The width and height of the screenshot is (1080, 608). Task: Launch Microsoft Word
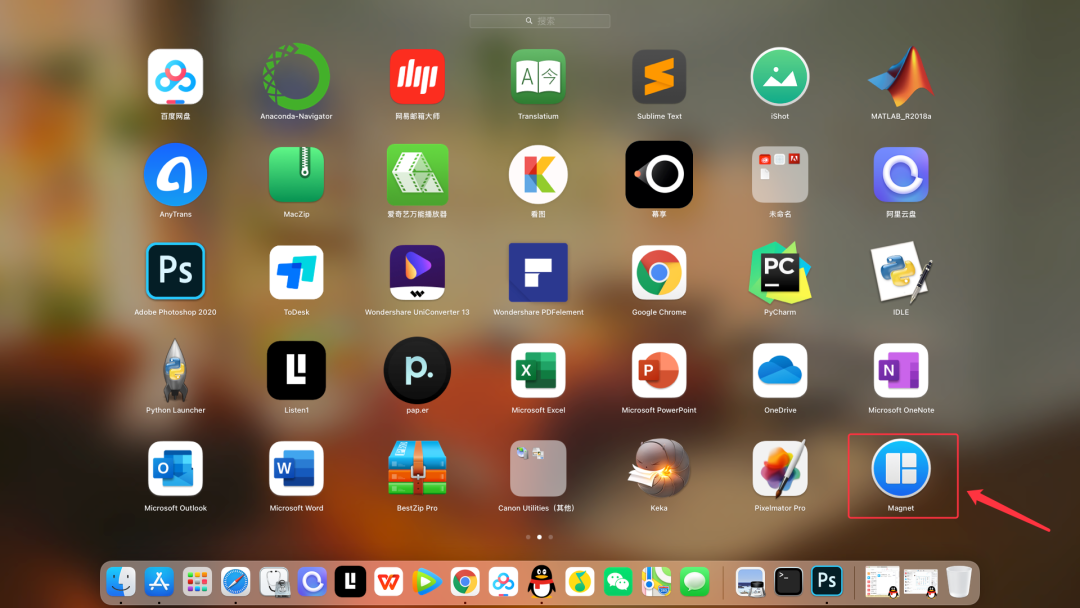[296, 468]
